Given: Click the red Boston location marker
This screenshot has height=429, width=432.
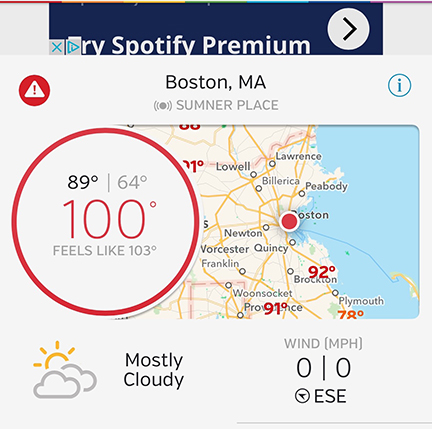Looking at the screenshot, I should tap(289, 221).
